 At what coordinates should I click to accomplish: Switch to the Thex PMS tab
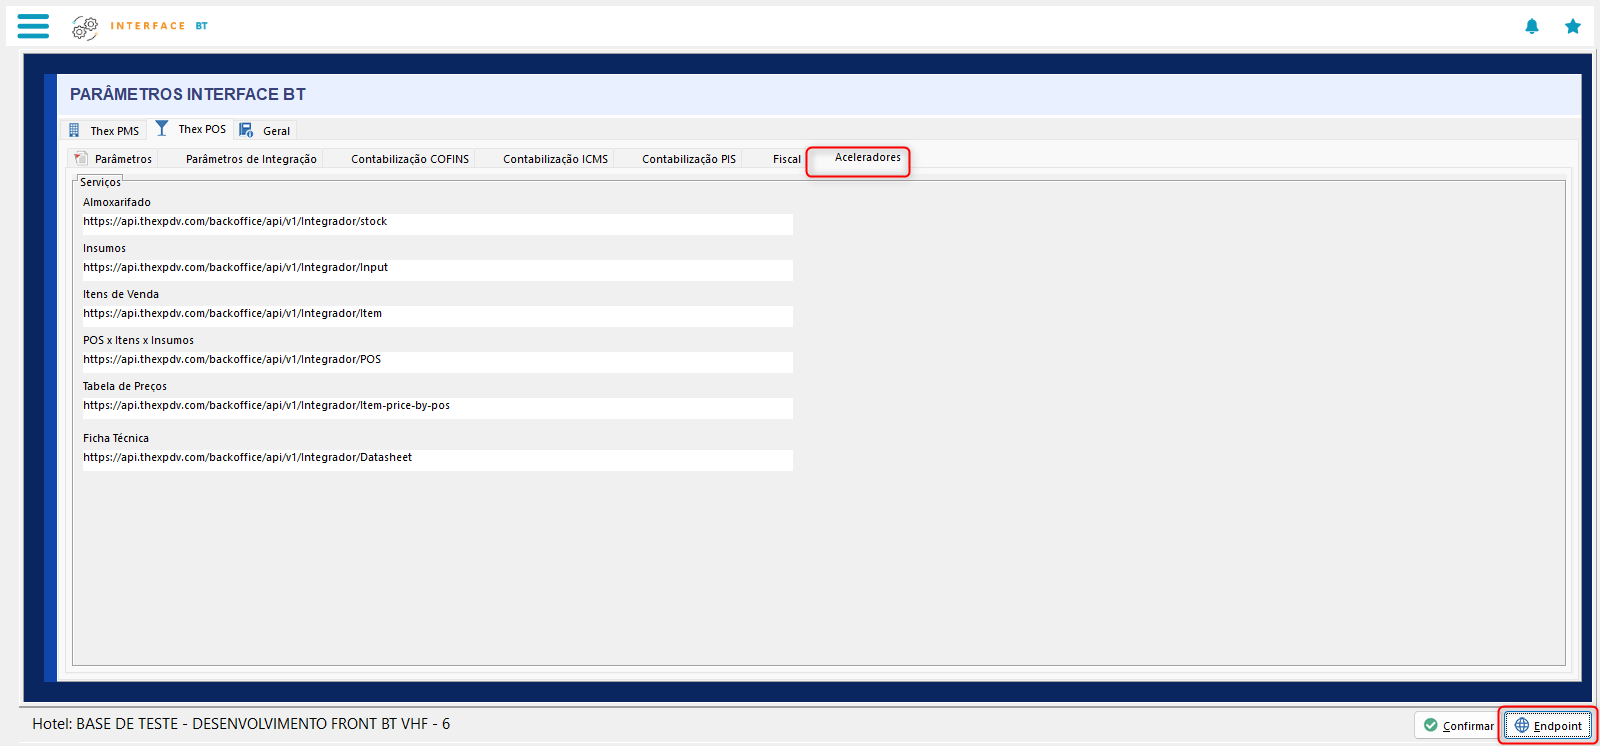coord(104,130)
